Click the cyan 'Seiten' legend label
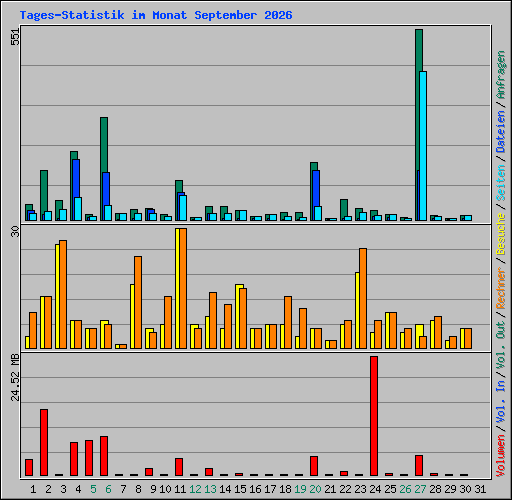Viewport: 512px width, 500px height. tap(501, 183)
